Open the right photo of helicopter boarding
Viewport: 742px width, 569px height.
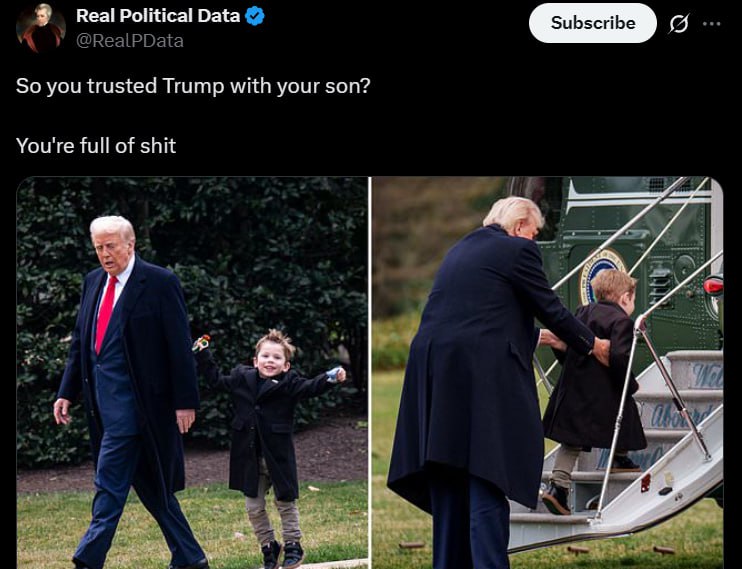[x=547, y=373]
